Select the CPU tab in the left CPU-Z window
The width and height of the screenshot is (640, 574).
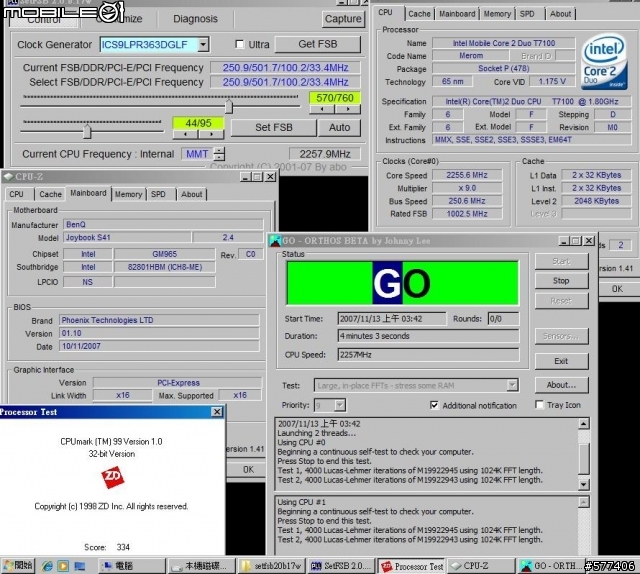click(16, 194)
